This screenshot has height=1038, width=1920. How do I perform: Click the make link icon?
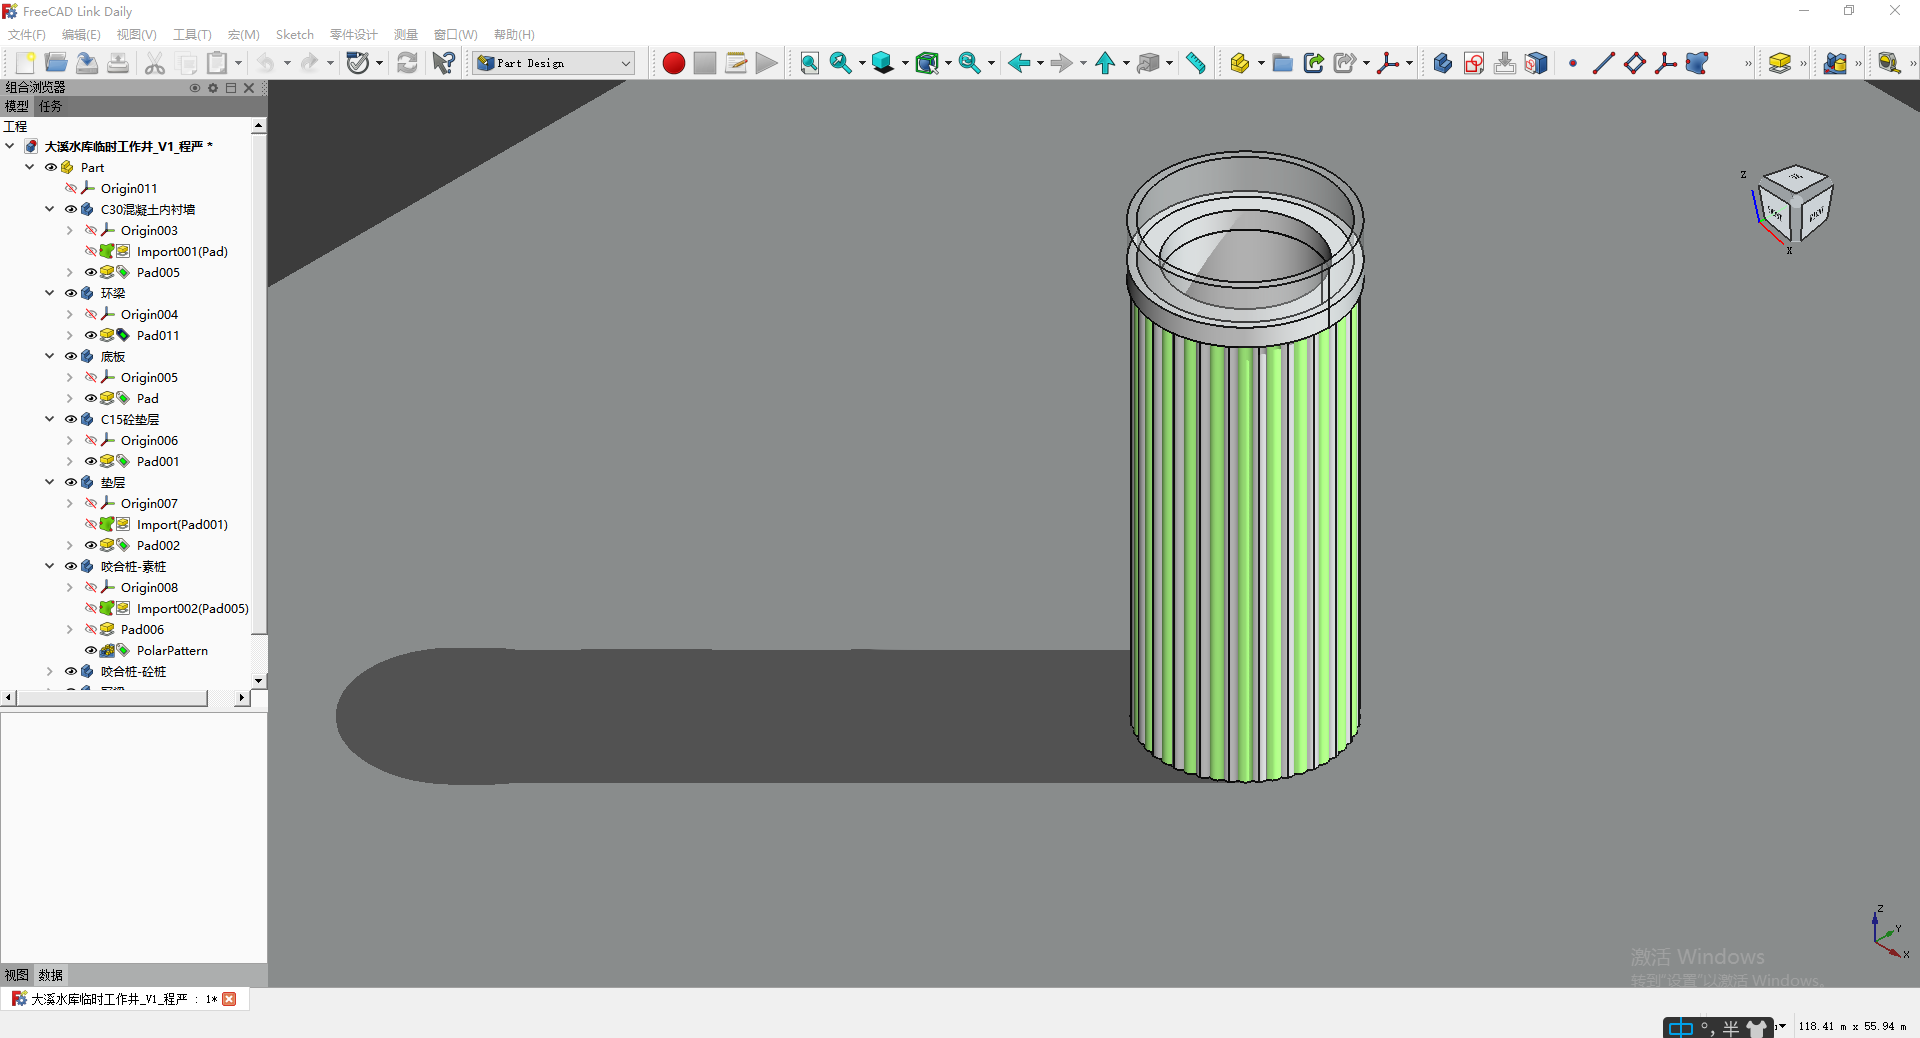click(x=1314, y=63)
